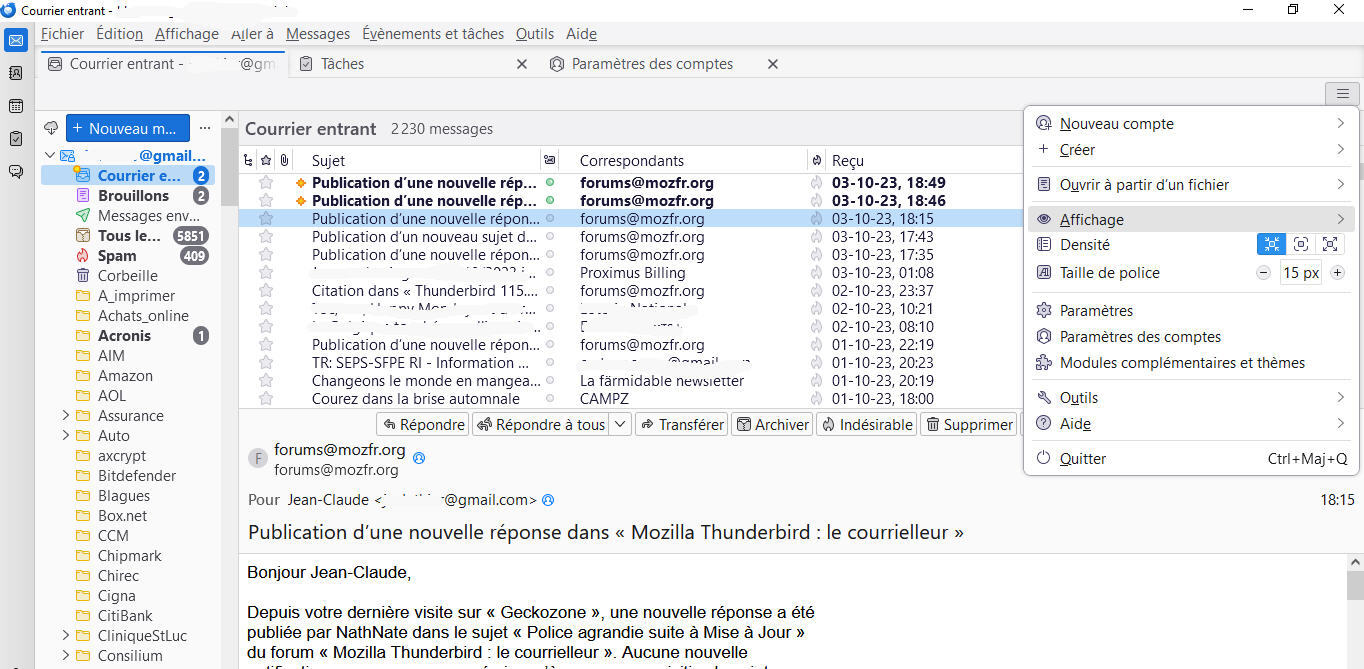Click the Spam folder flame icon
The width and height of the screenshot is (1364, 669).
point(83,256)
